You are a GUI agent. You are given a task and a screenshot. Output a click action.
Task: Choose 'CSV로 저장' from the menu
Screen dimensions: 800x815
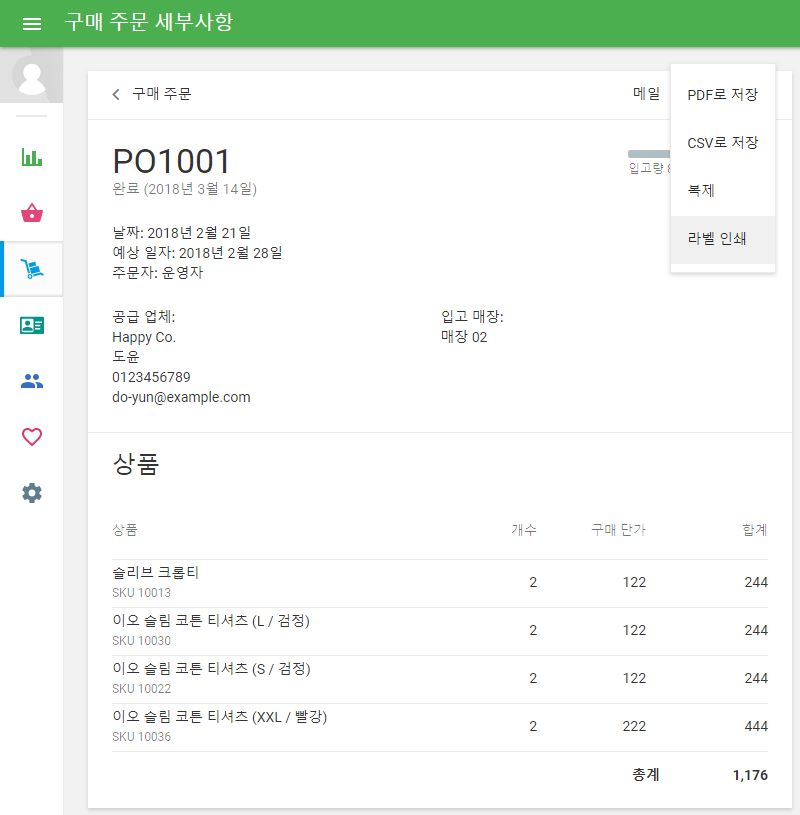(x=722, y=143)
